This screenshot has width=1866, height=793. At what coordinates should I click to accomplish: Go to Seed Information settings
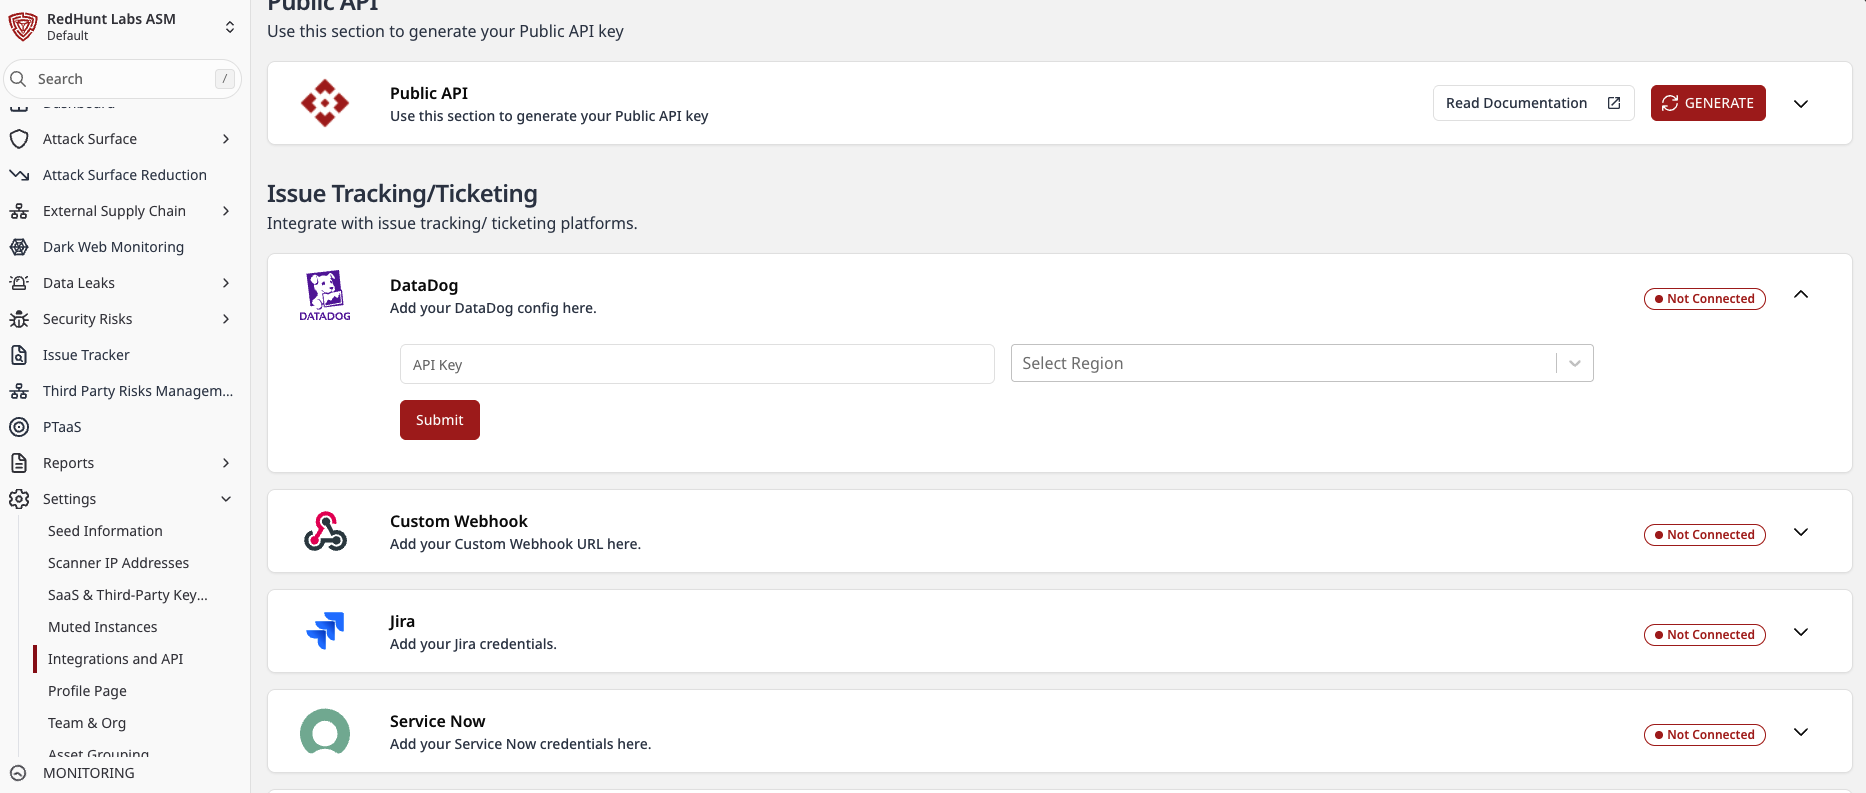click(x=105, y=531)
